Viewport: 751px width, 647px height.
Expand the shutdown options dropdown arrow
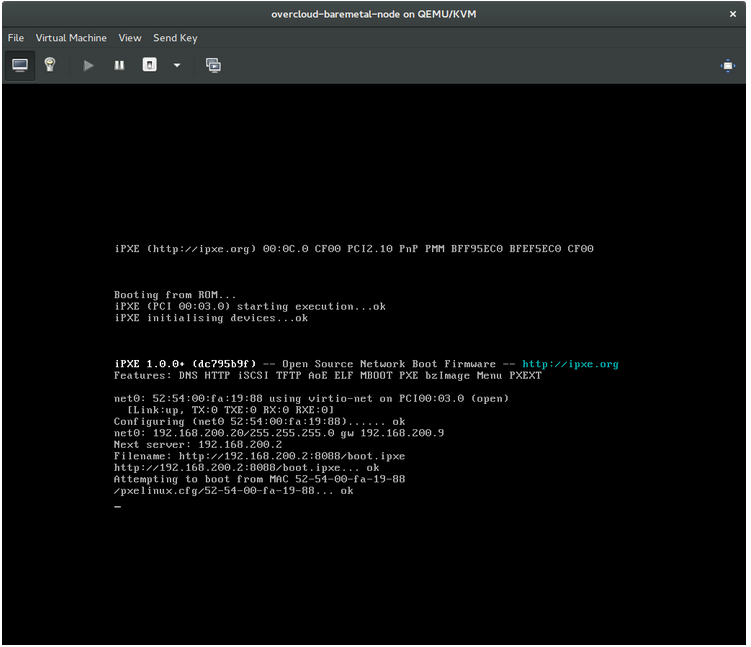point(177,65)
